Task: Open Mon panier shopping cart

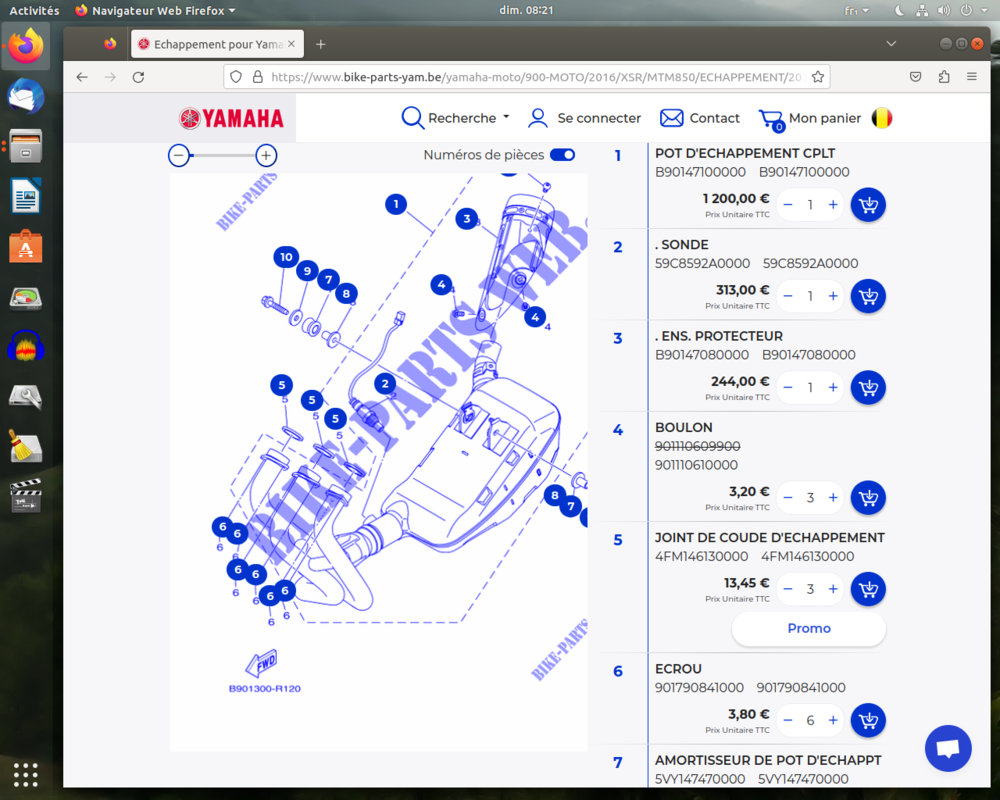Action: (x=809, y=119)
